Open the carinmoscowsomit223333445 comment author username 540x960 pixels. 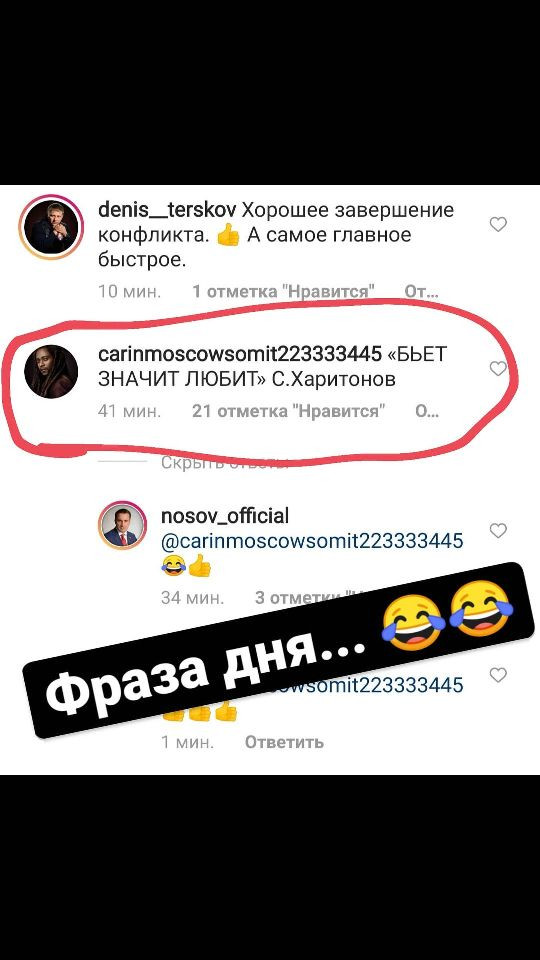(x=240, y=354)
